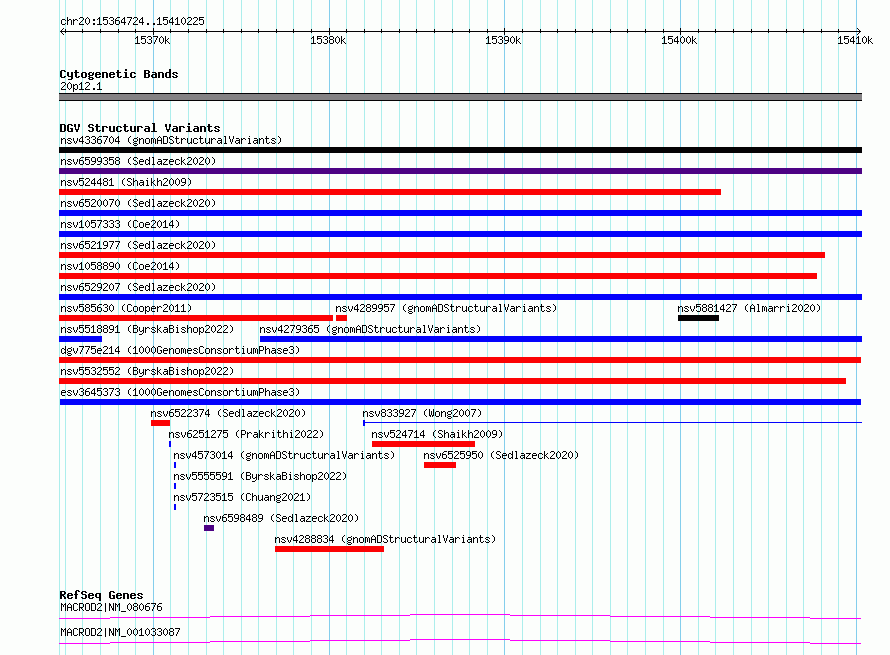Open the nsv4288834 gnomAD variant label
This screenshot has width=890, height=655.
(x=385, y=539)
